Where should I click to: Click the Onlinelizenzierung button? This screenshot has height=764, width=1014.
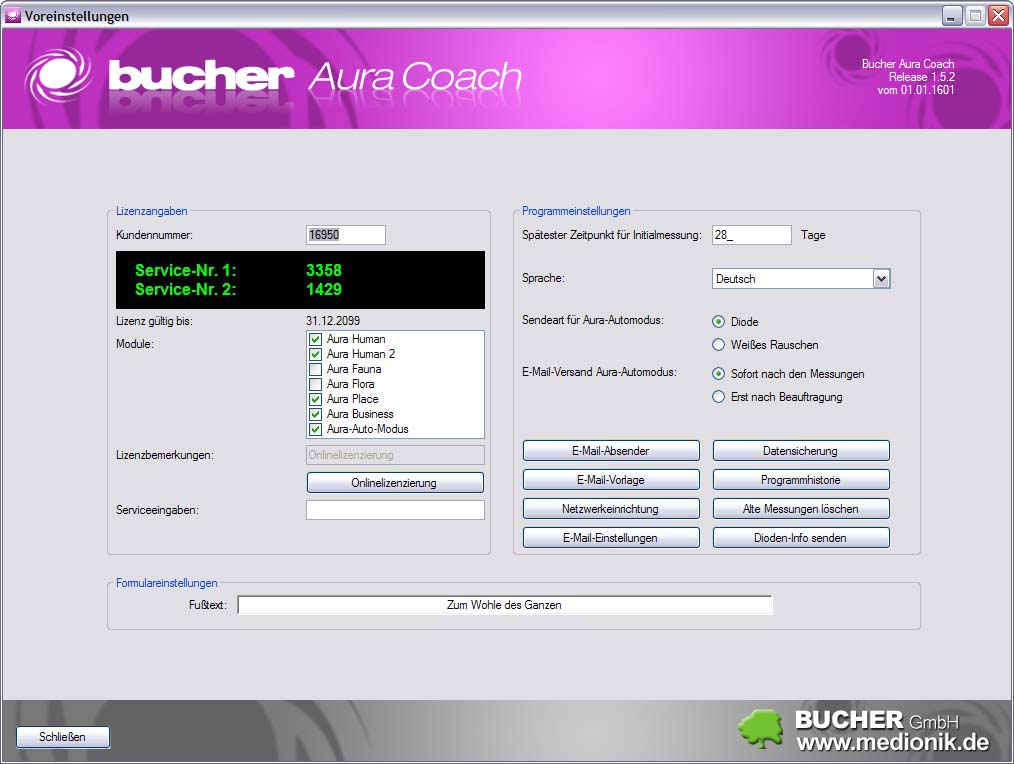click(394, 483)
